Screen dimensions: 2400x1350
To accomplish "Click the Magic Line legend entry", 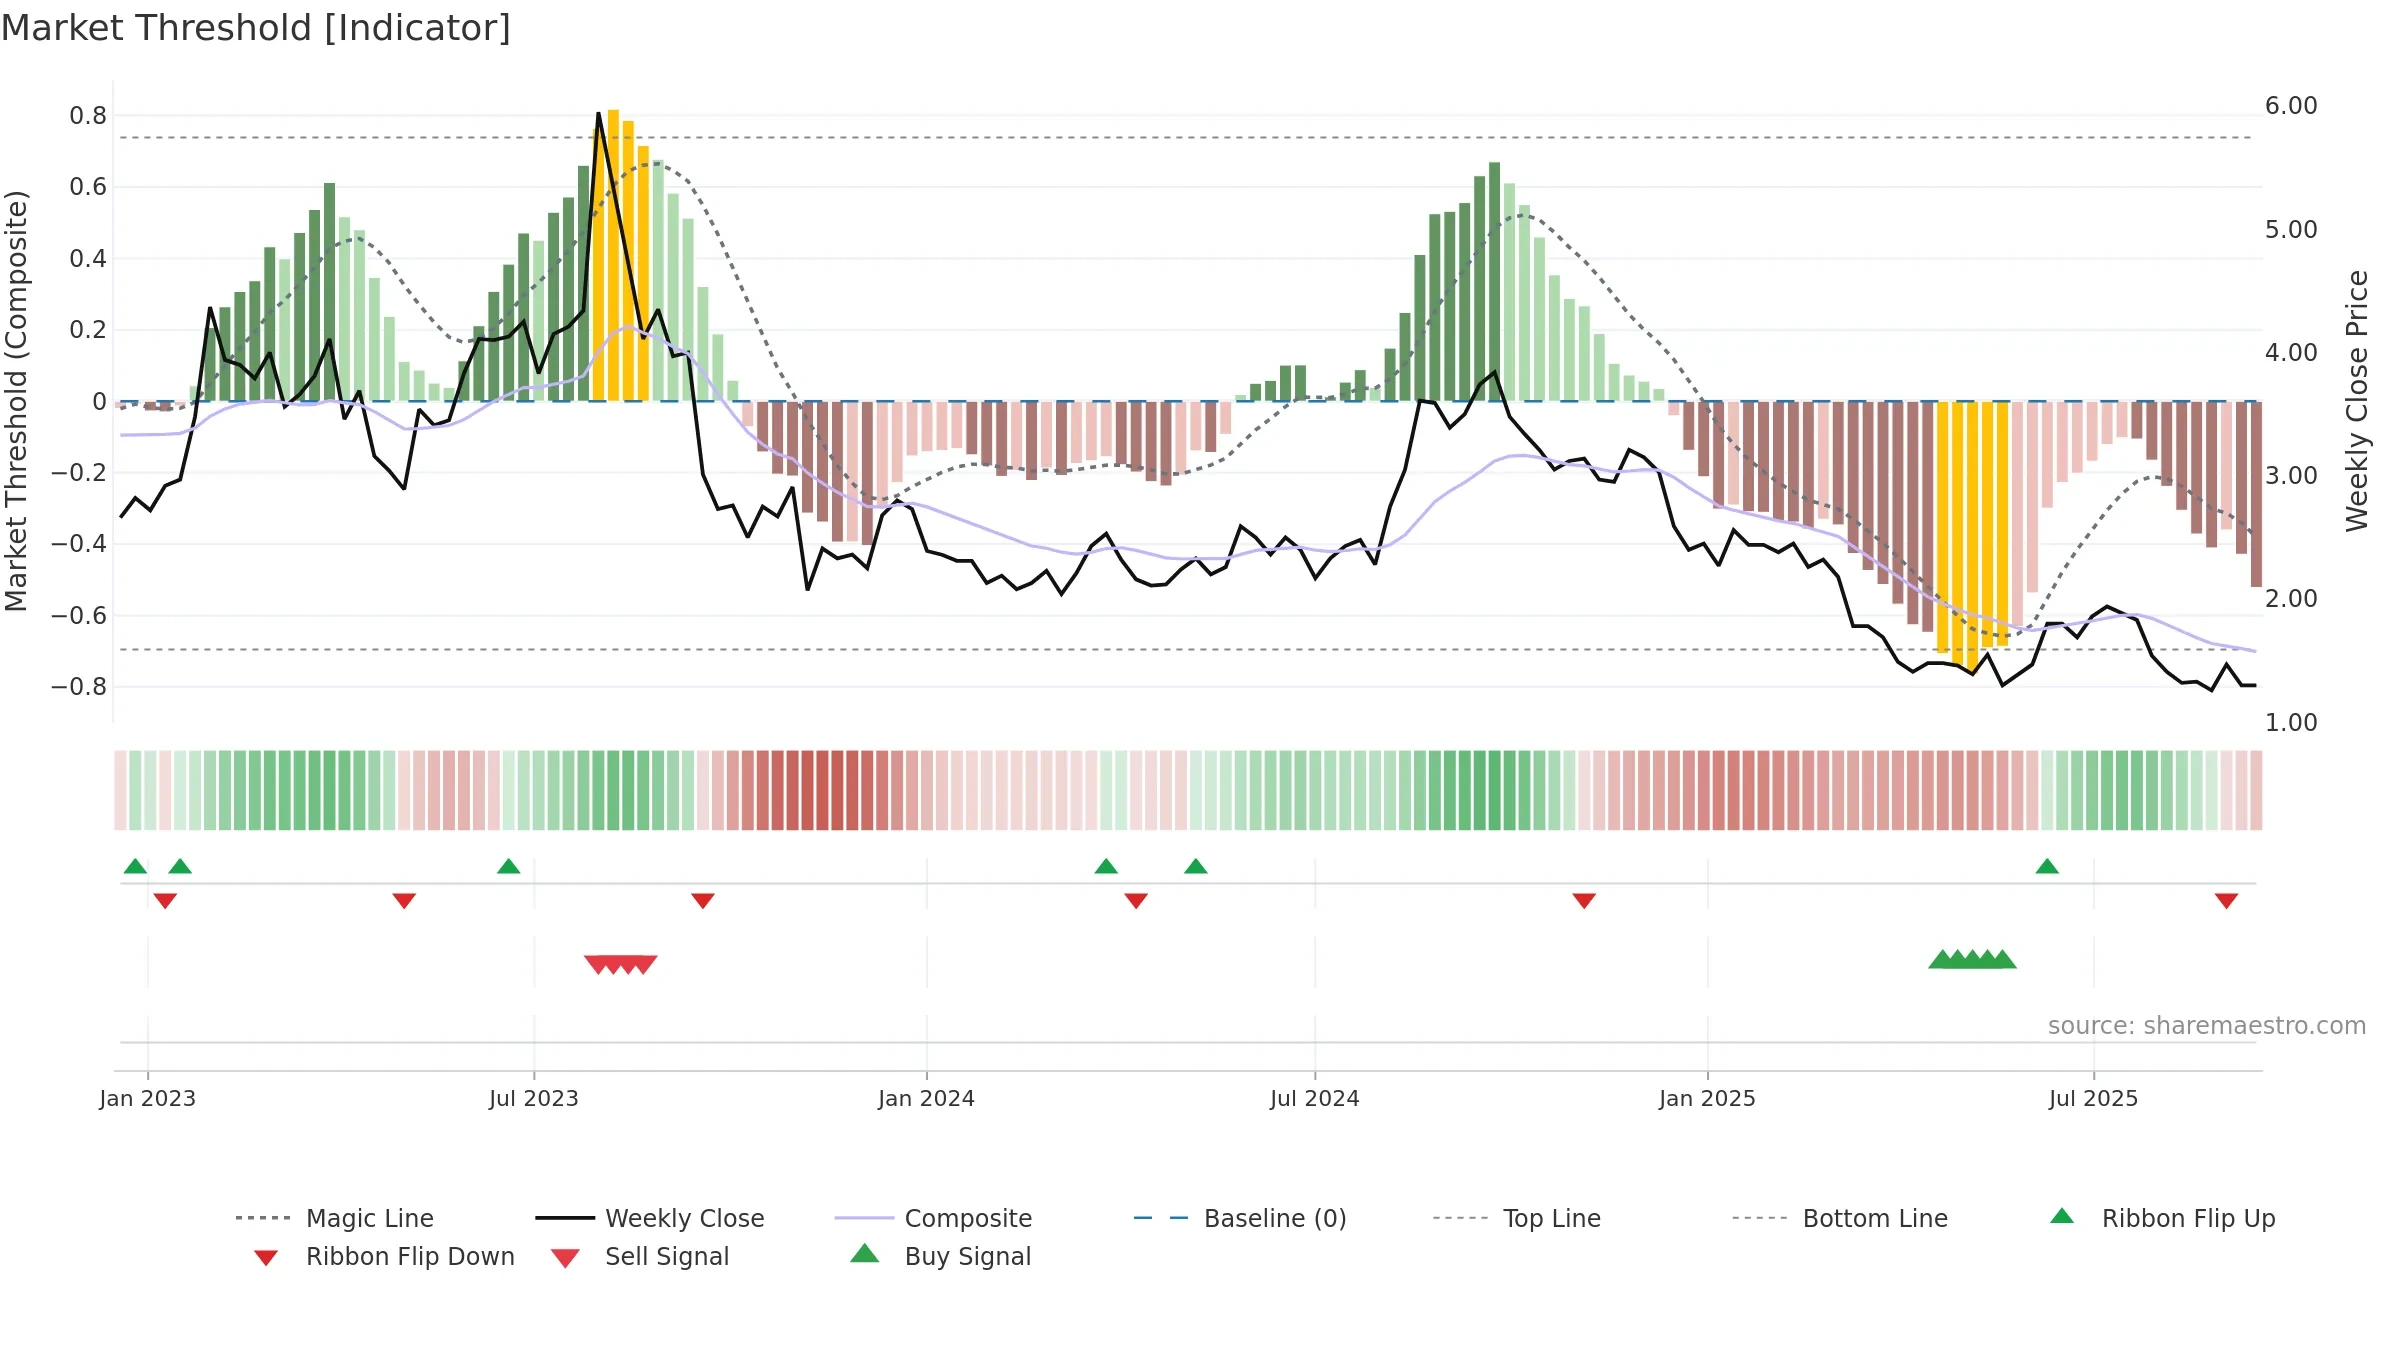I will click(334, 1218).
